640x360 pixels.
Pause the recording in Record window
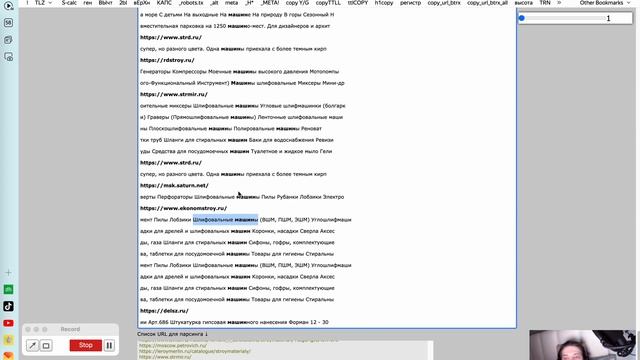pos(109,345)
